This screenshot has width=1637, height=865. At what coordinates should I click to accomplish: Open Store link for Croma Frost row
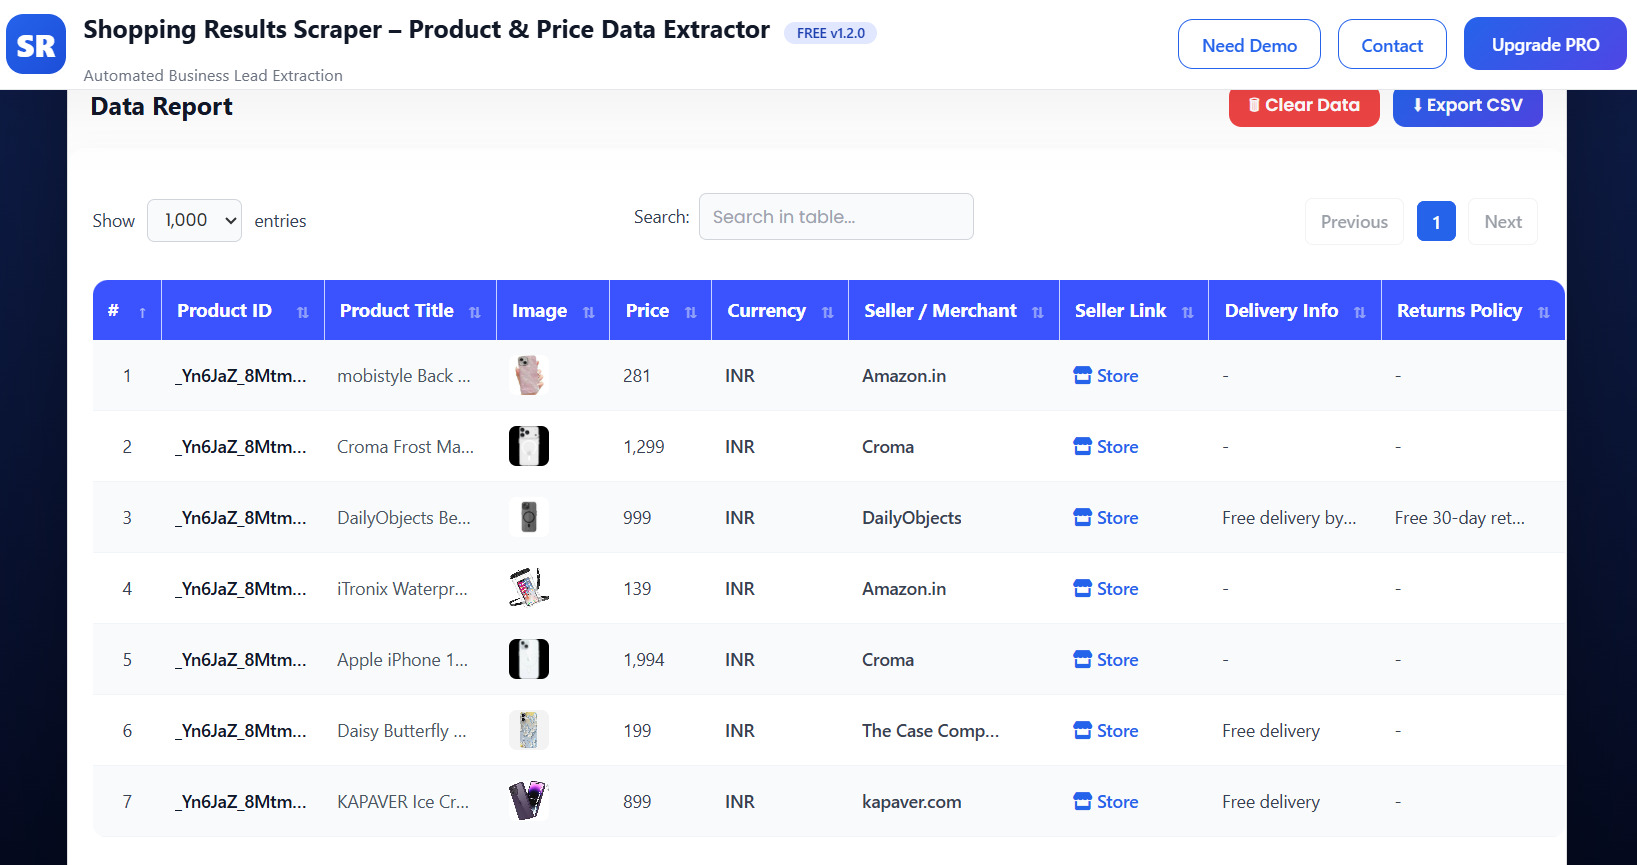point(1106,447)
